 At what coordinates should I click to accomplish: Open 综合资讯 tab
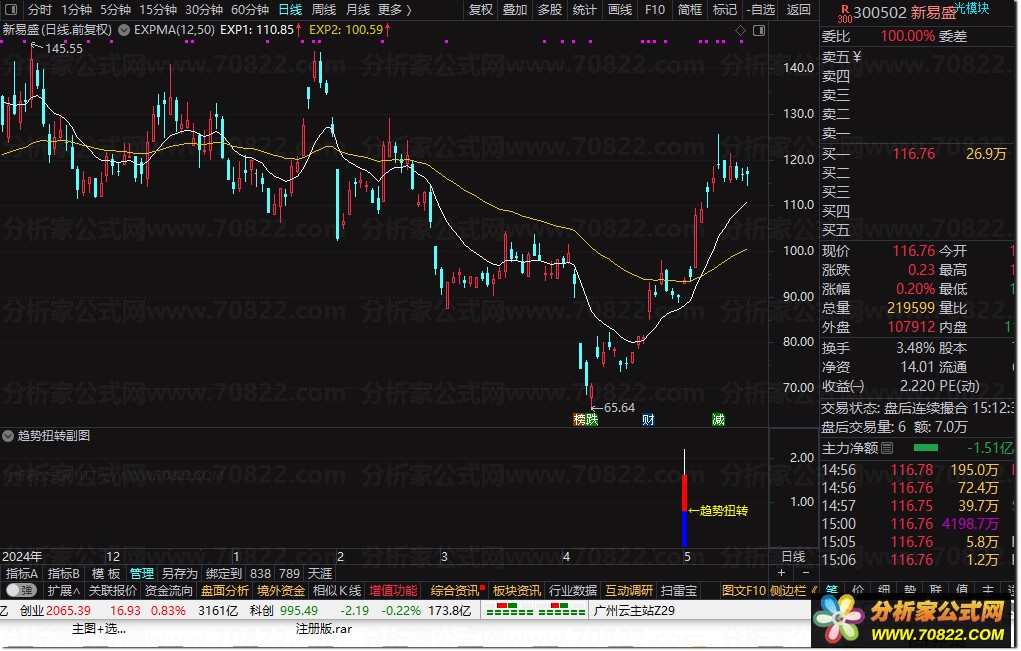tap(456, 590)
